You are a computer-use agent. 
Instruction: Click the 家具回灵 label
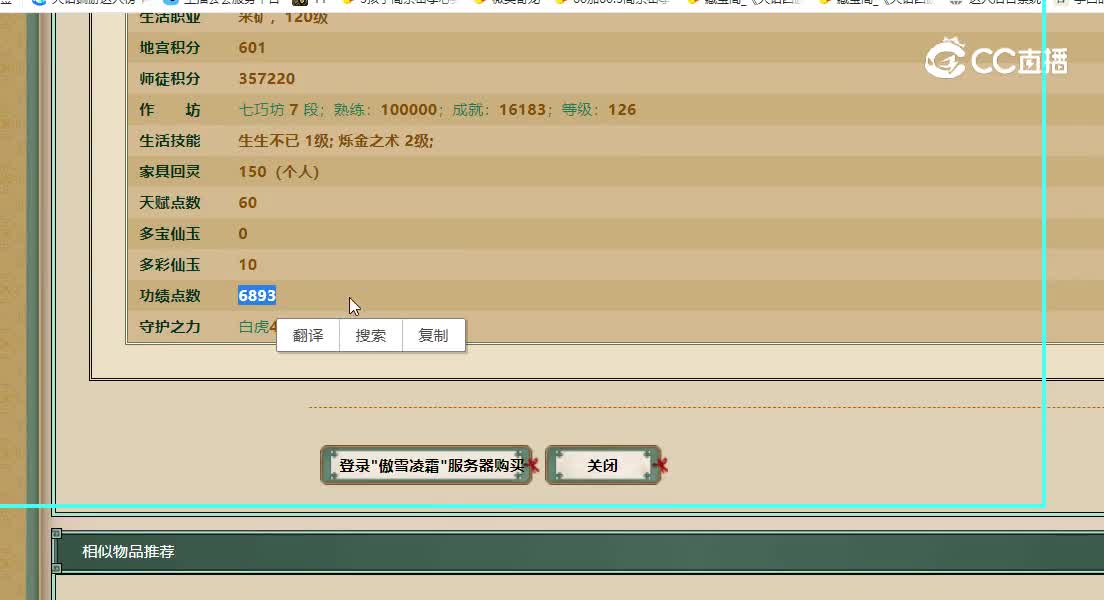click(x=170, y=172)
